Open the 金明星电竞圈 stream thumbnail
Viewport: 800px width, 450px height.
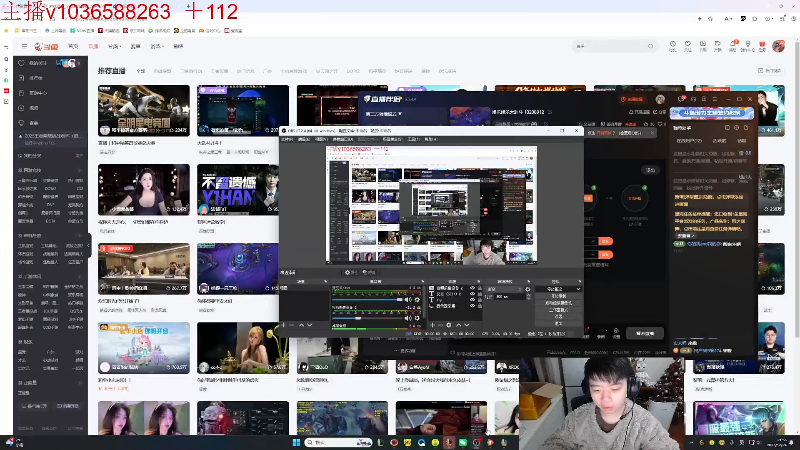click(144, 111)
